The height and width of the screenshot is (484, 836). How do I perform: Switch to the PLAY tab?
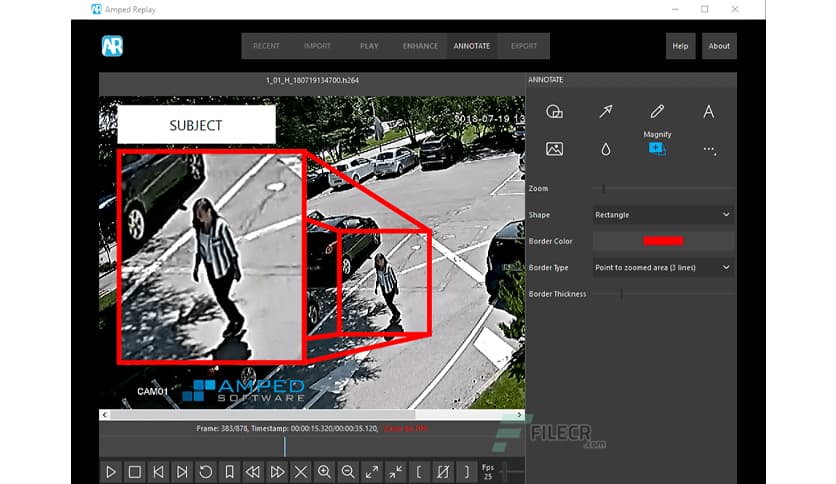369,46
